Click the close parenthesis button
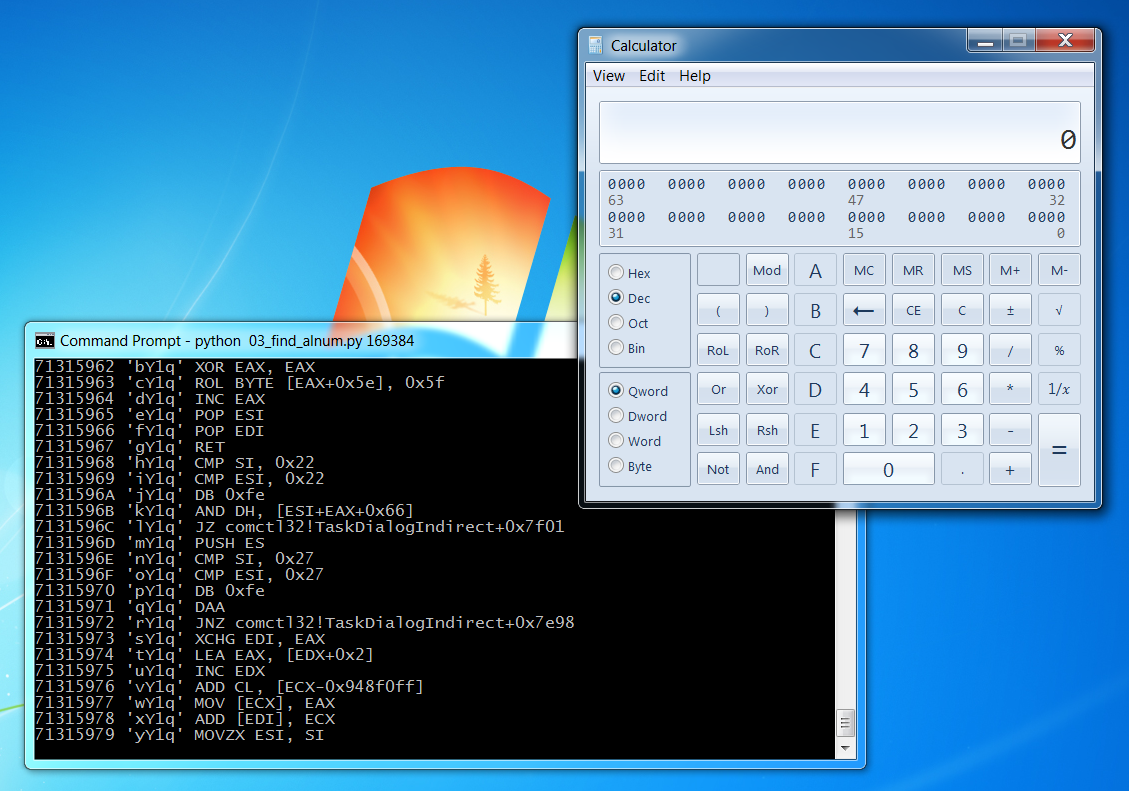Image resolution: width=1129 pixels, height=791 pixels. (x=767, y=310)
